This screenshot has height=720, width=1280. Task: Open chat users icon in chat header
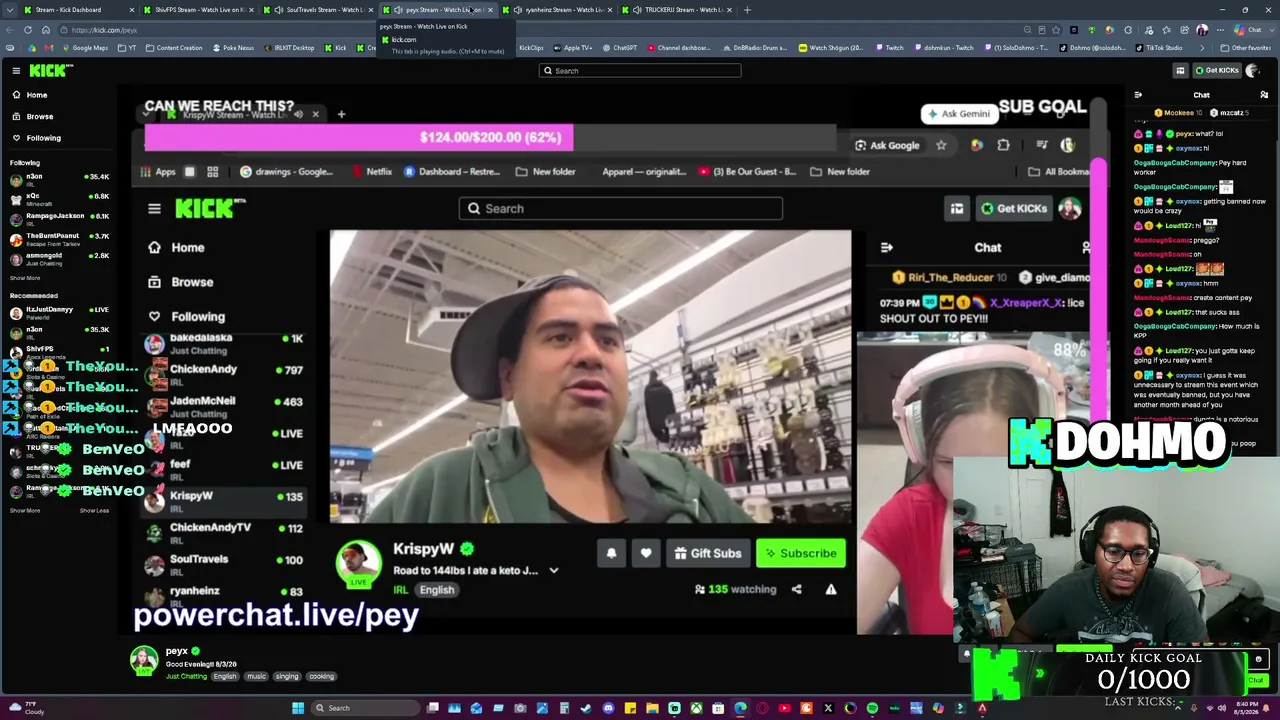1264,95
